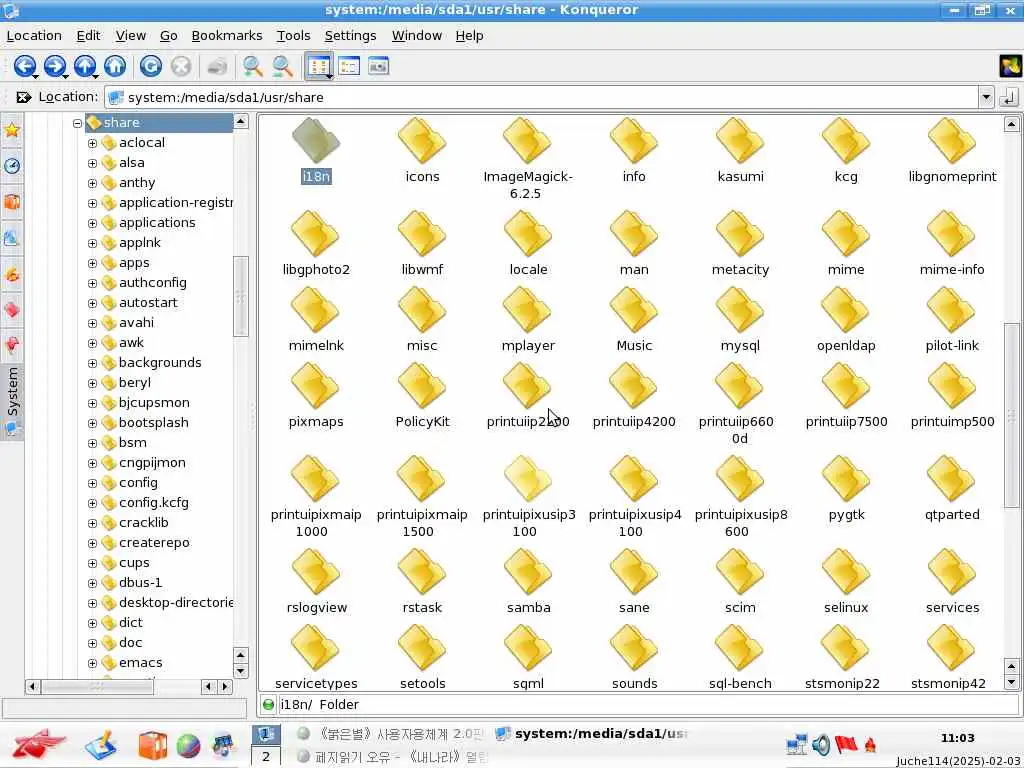Image resolution: width=1024 pixels, height=768 pixels.
Task: Open the View menu
Action: tap(131, 36)
